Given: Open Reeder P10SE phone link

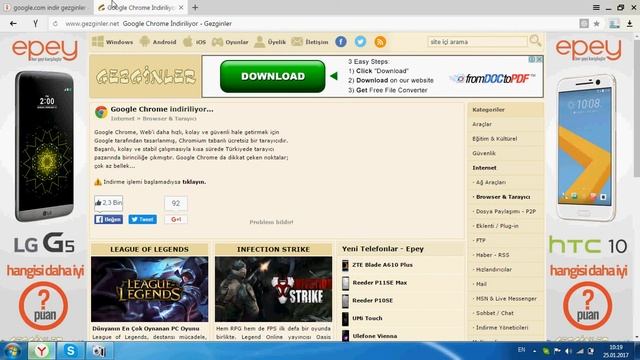Looking at the screenshot, I should click(x=373, y=300).
